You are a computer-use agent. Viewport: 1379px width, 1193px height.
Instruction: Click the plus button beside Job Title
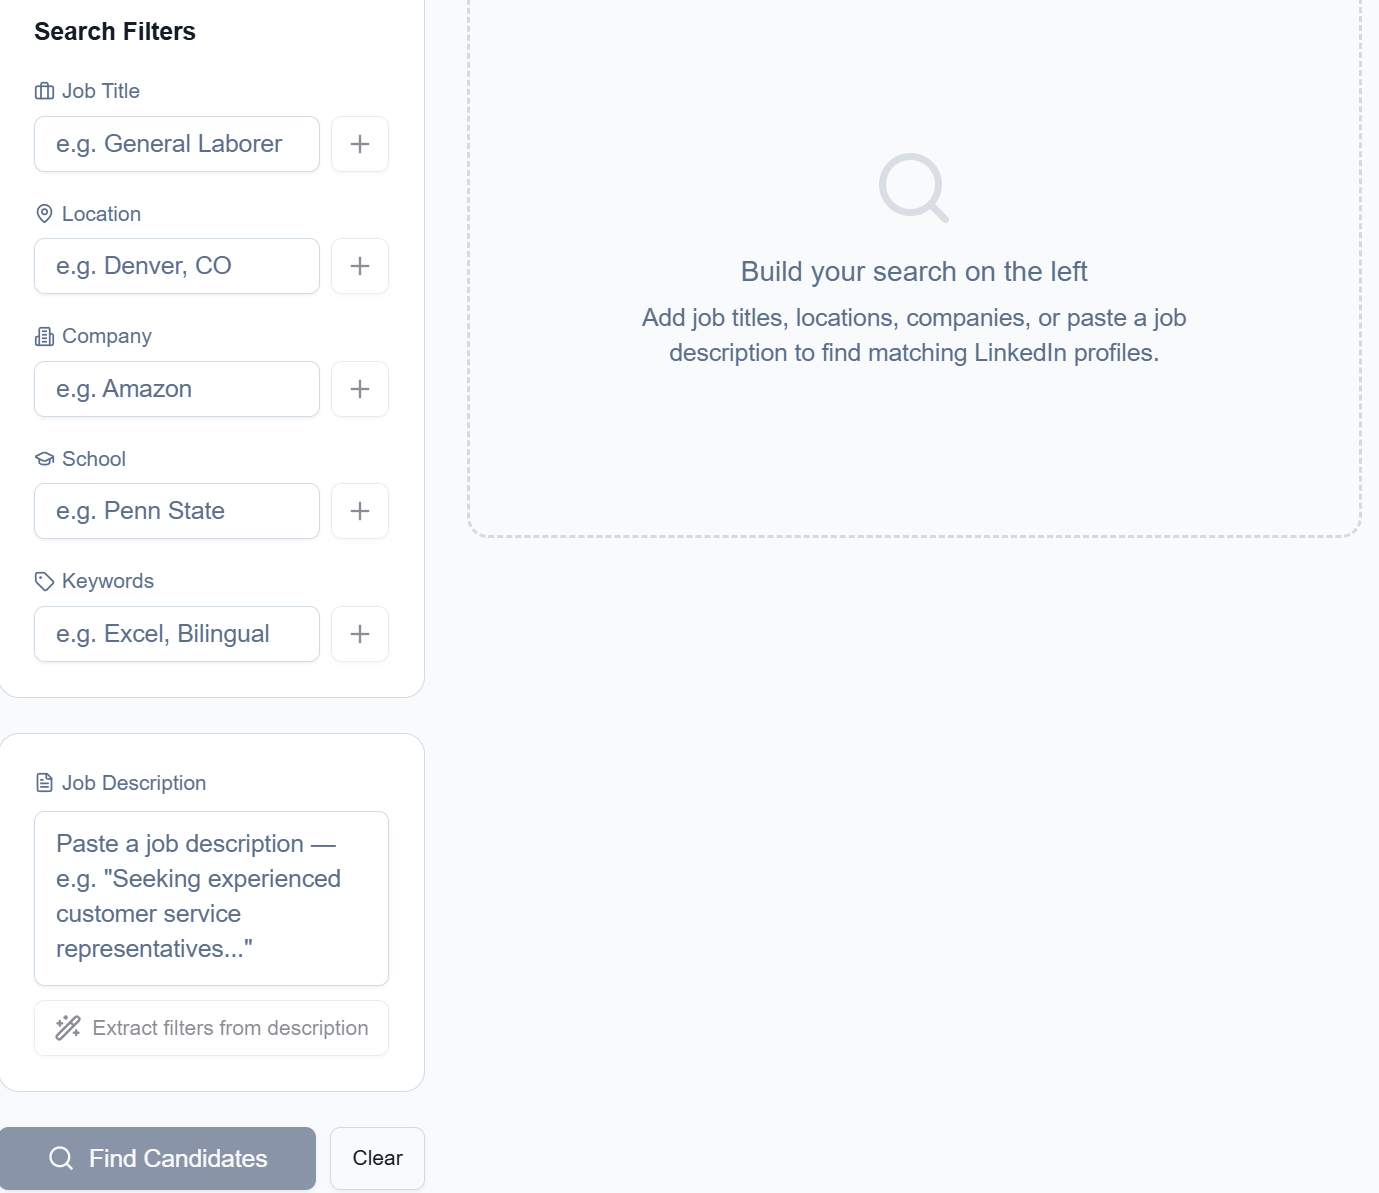click(x=360, y=144)
